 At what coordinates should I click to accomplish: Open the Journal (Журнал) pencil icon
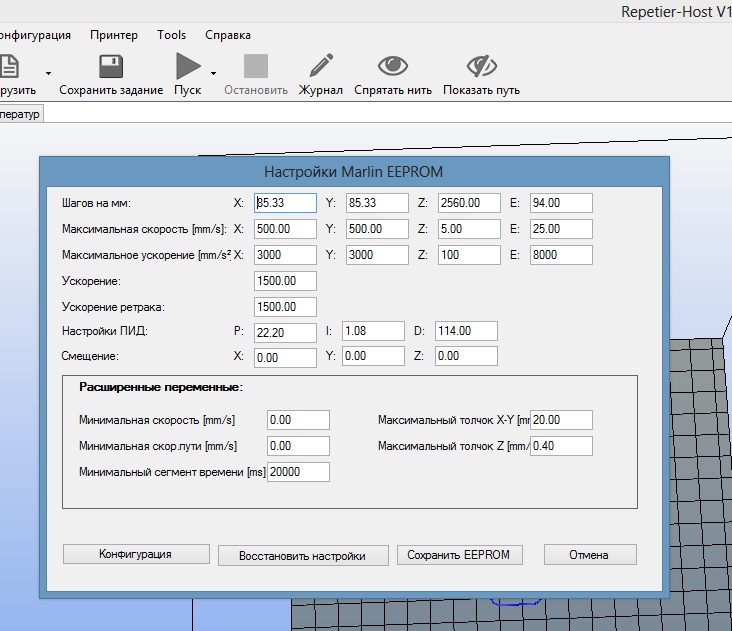pos(321,67)
